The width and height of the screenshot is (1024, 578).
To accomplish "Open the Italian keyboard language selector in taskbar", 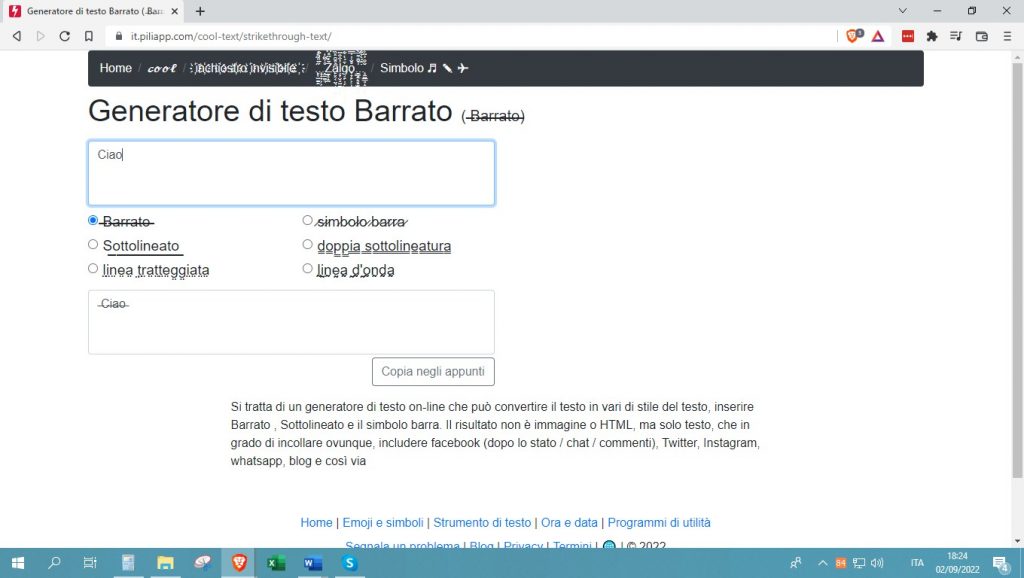I will tap(916, 563).
